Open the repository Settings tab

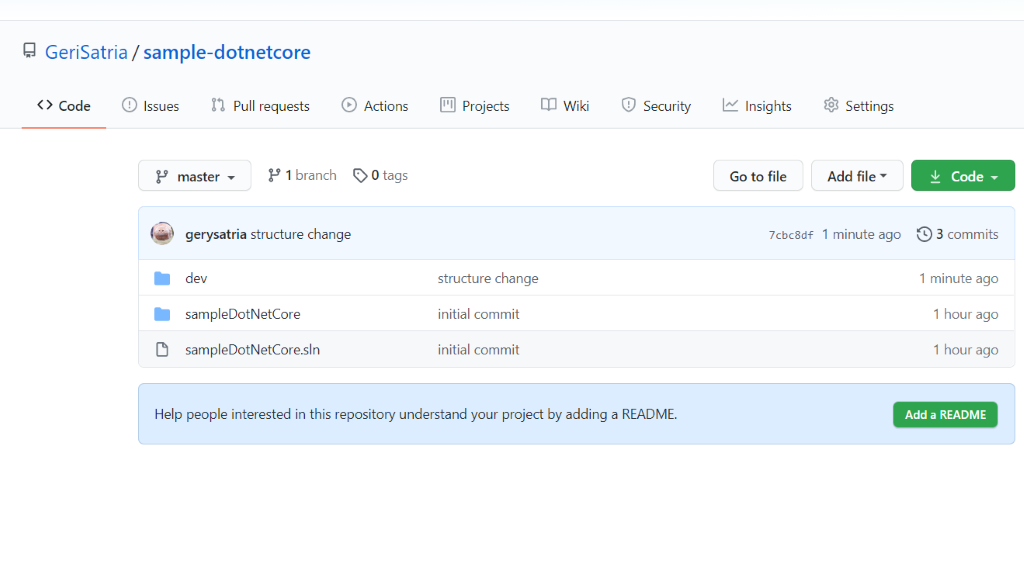tap(858, 106)
